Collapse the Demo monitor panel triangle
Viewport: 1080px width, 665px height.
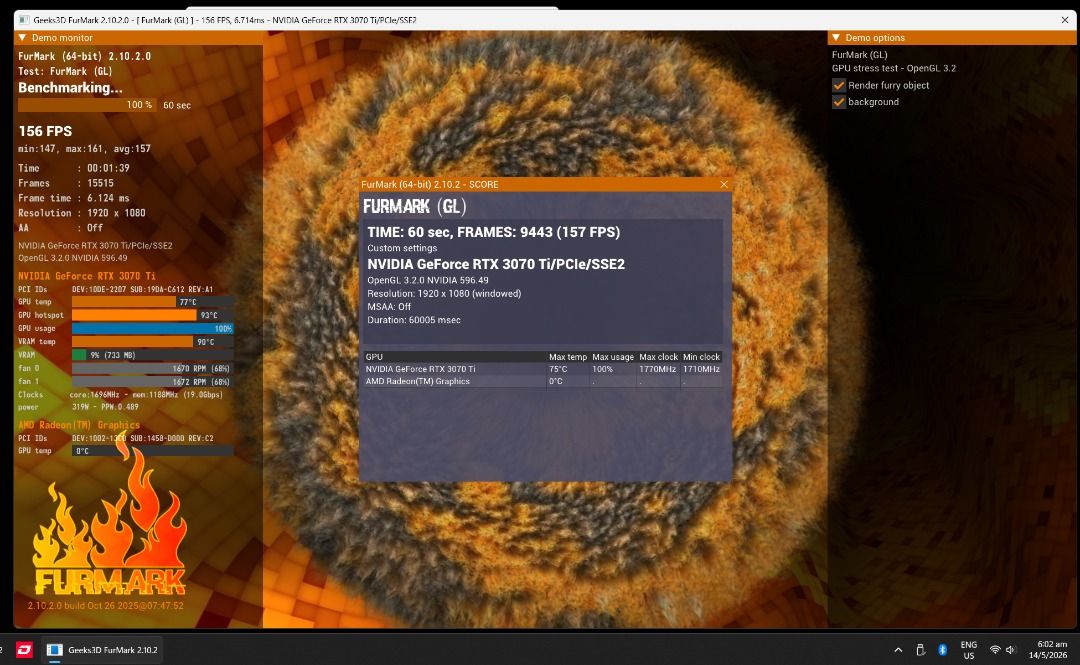point(22,37)
